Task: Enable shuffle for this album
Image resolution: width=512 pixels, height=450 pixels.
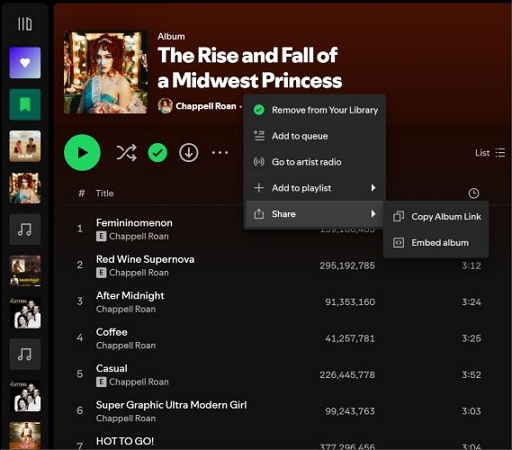Action: tap(126, 153)
